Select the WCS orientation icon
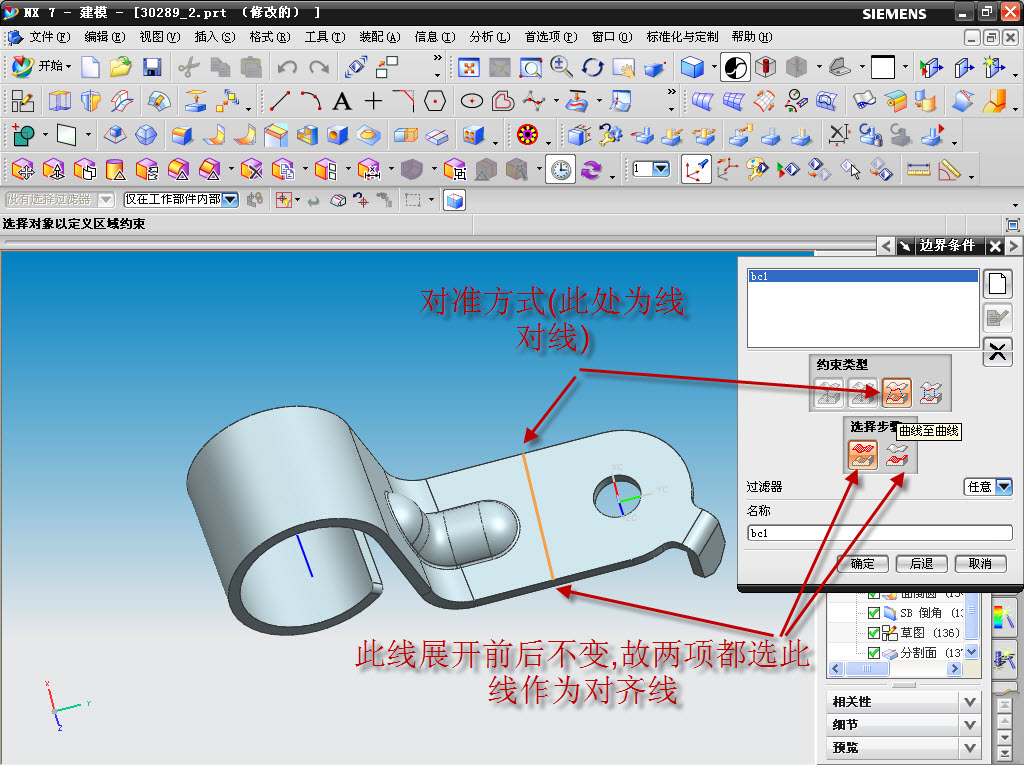The width and height of the screenshot is (1024, 766). point(696,170)
